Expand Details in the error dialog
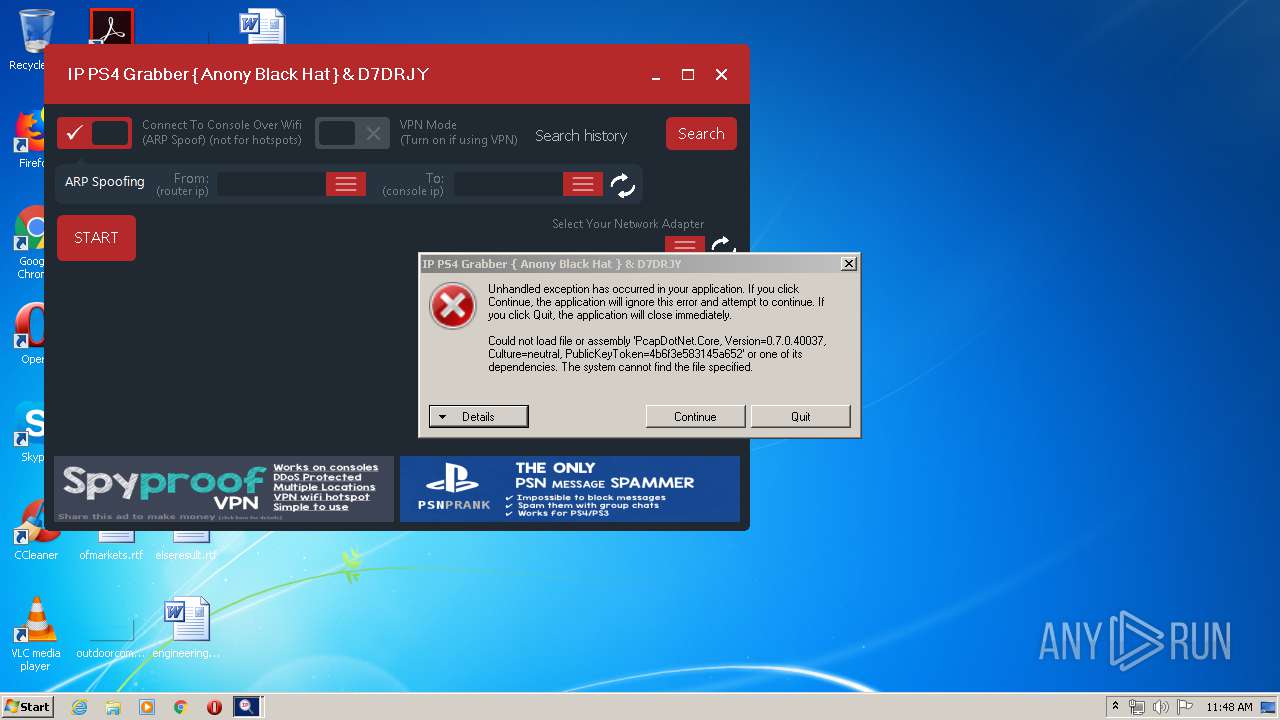 tap(478, 416)
